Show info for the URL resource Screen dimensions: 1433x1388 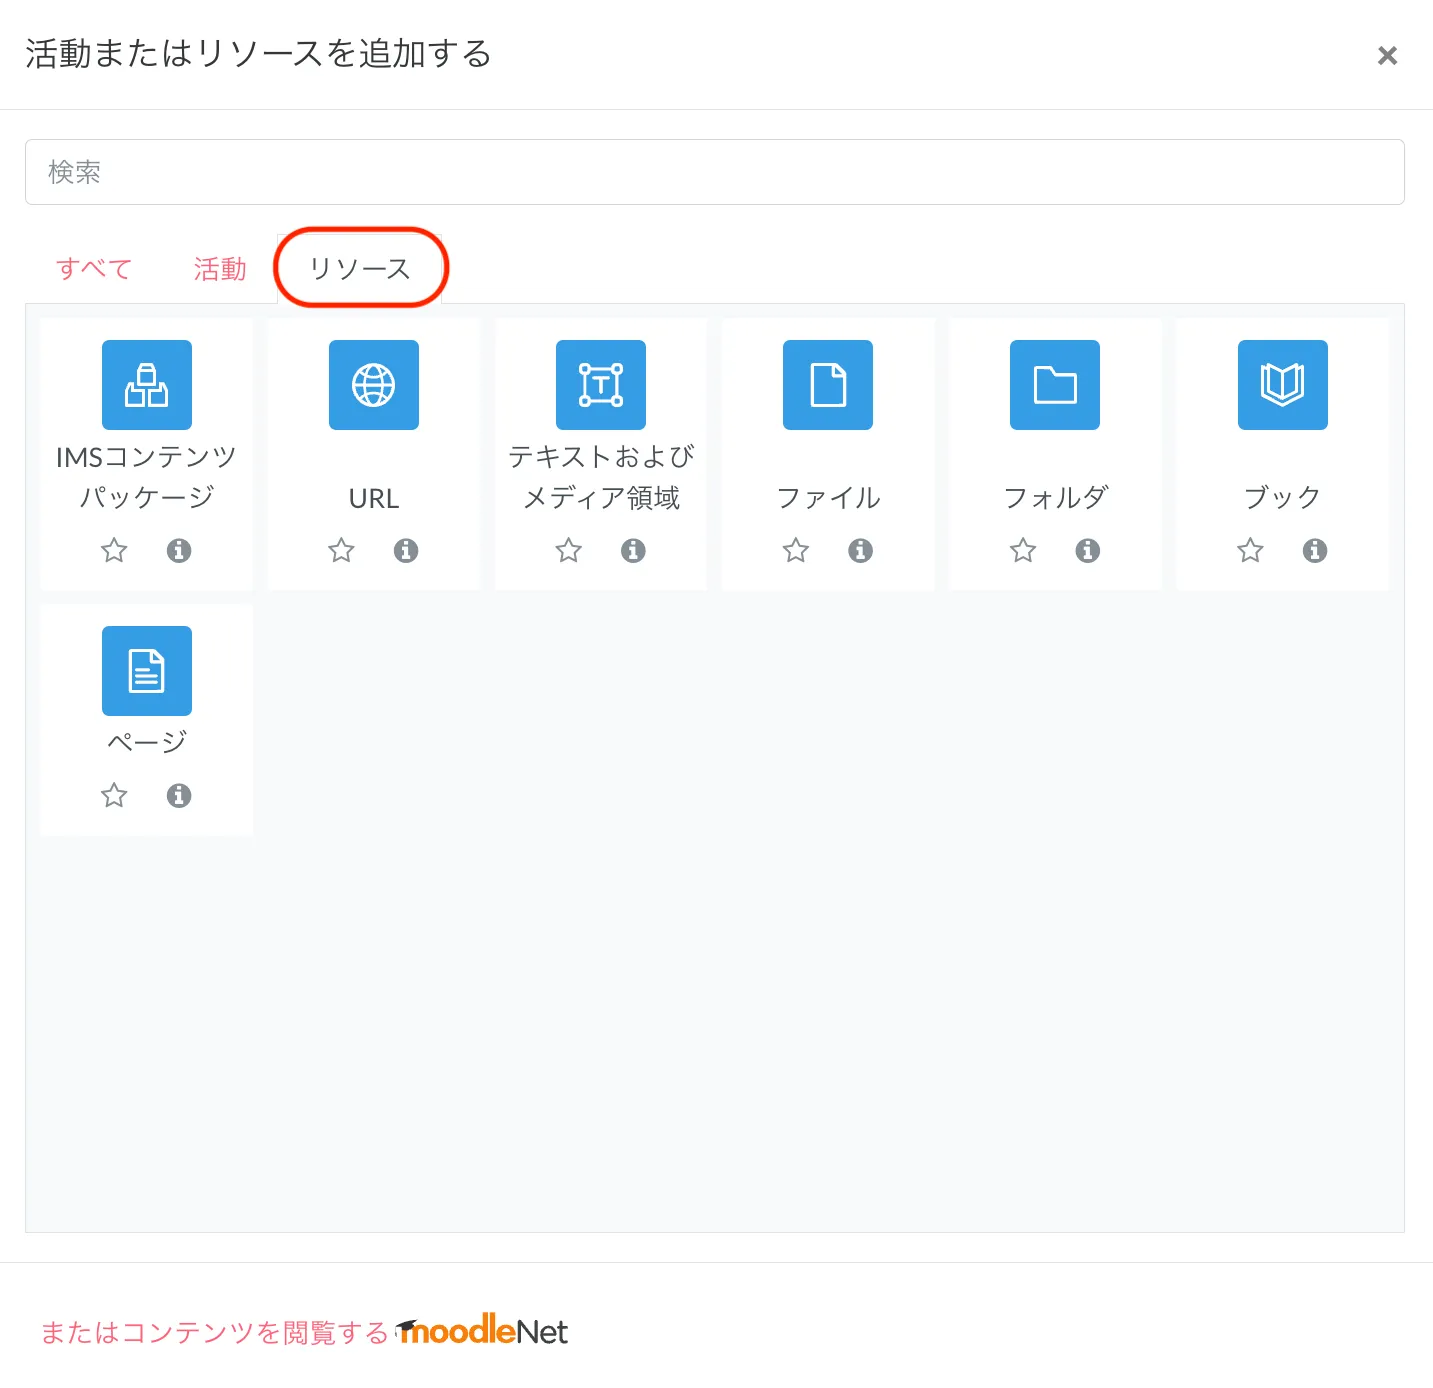[406, 550]
